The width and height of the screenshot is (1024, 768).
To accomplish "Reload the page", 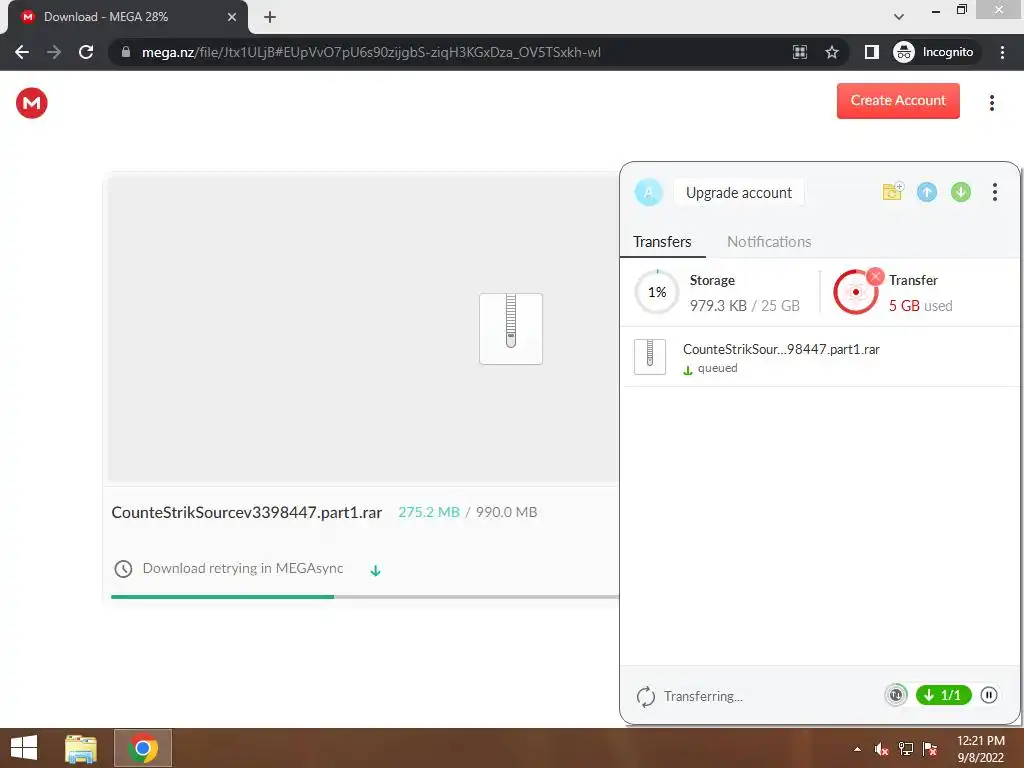I will pos(86,52).
